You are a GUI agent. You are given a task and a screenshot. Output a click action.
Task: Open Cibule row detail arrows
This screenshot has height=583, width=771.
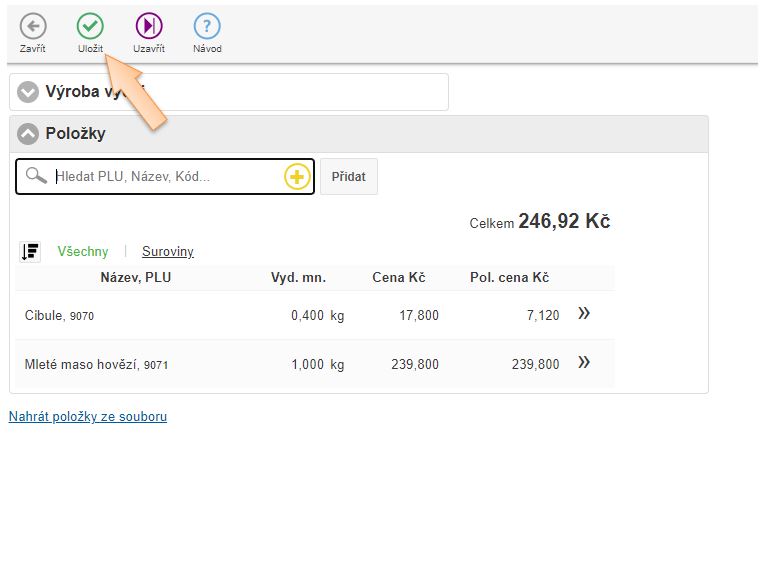point(584,314)
